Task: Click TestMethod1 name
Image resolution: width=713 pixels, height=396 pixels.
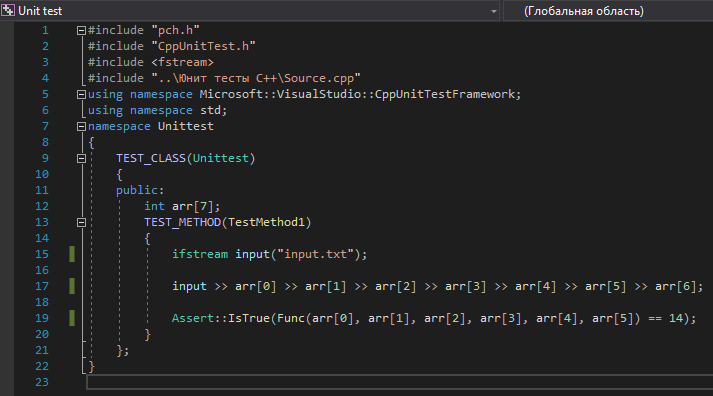Action: point(266,222)
